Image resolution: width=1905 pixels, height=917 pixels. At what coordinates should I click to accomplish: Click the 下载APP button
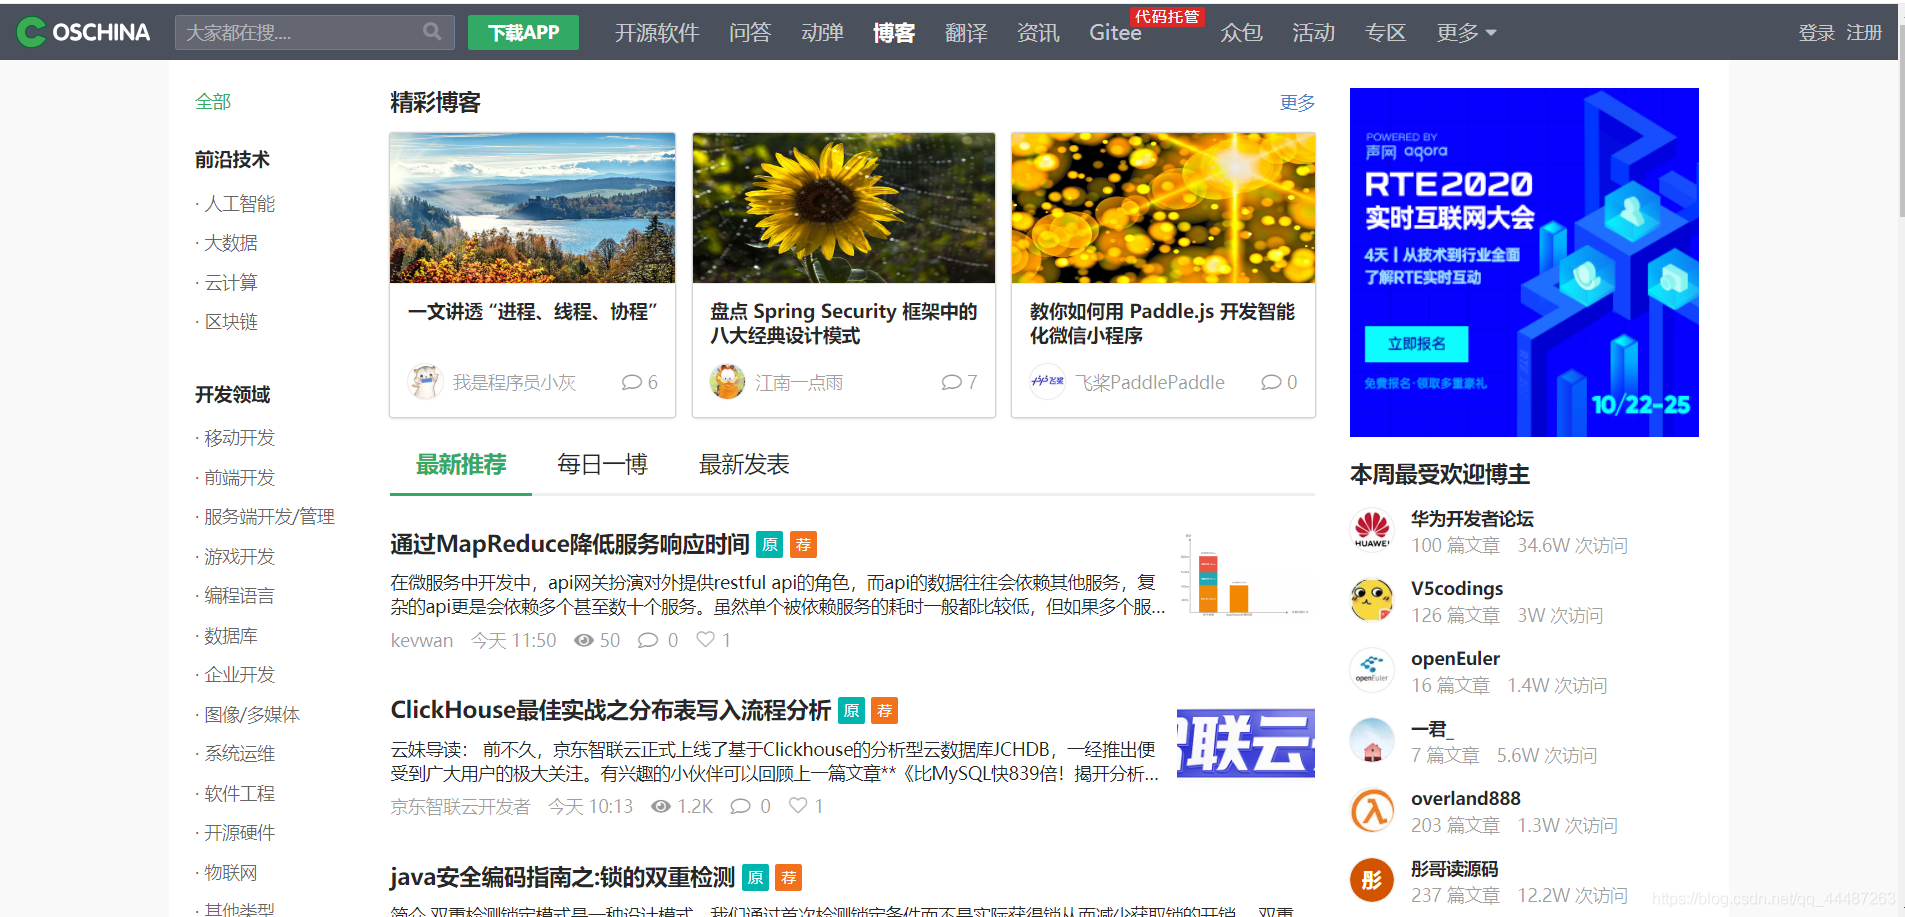pos(523,32)
